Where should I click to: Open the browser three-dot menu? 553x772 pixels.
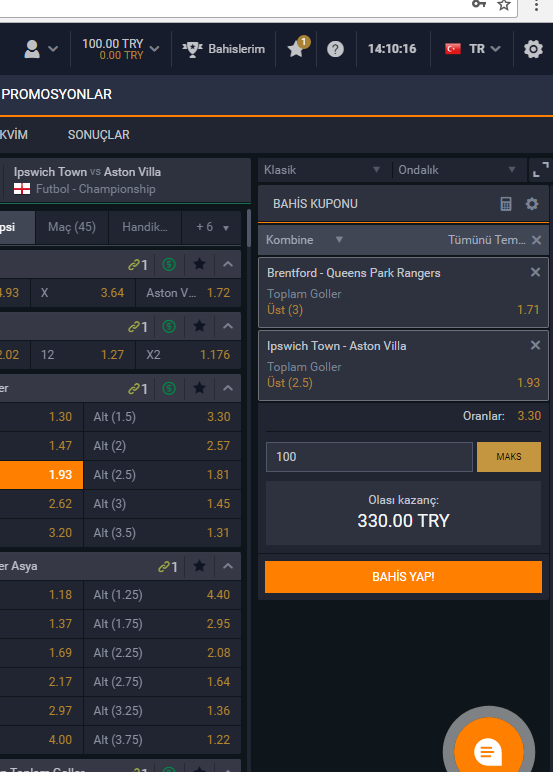[536, 5]
